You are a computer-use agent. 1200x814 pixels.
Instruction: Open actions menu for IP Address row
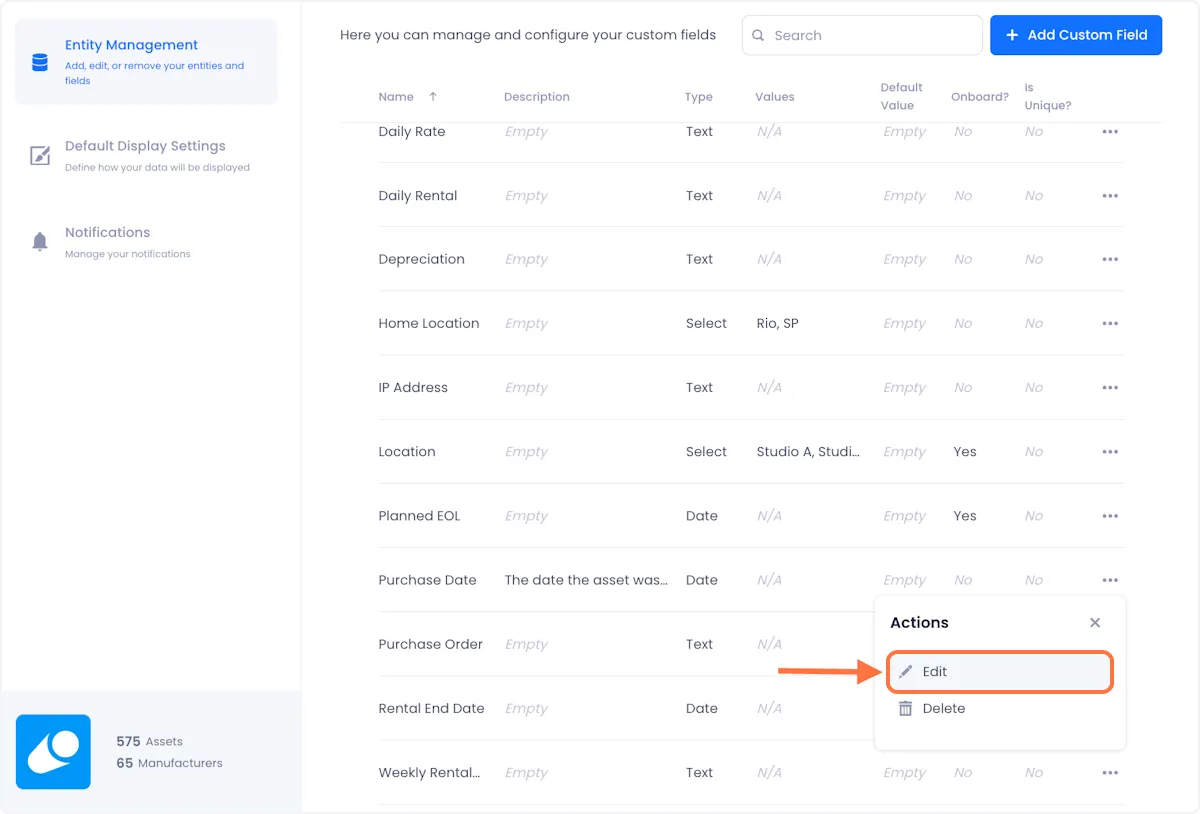point(1110,388)
